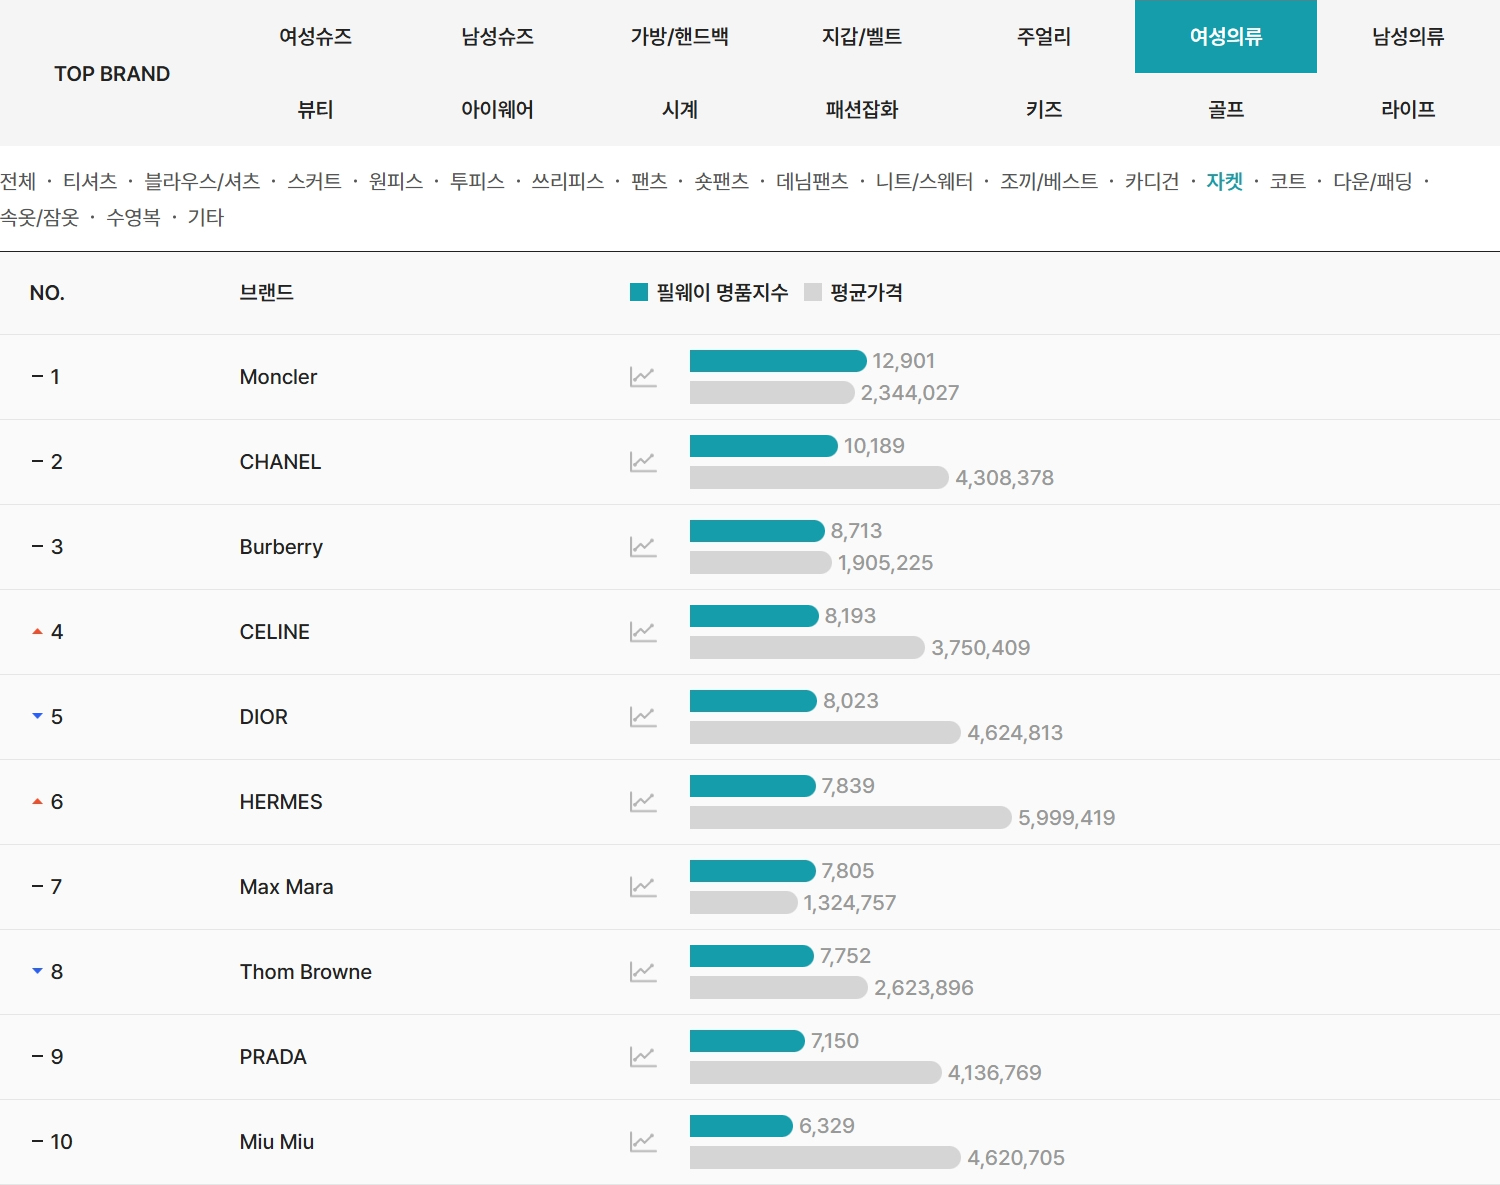The image size is (1500, 1185).
Task: Open the trend chart icon for Thom Browne
Action: coord(643,972)
